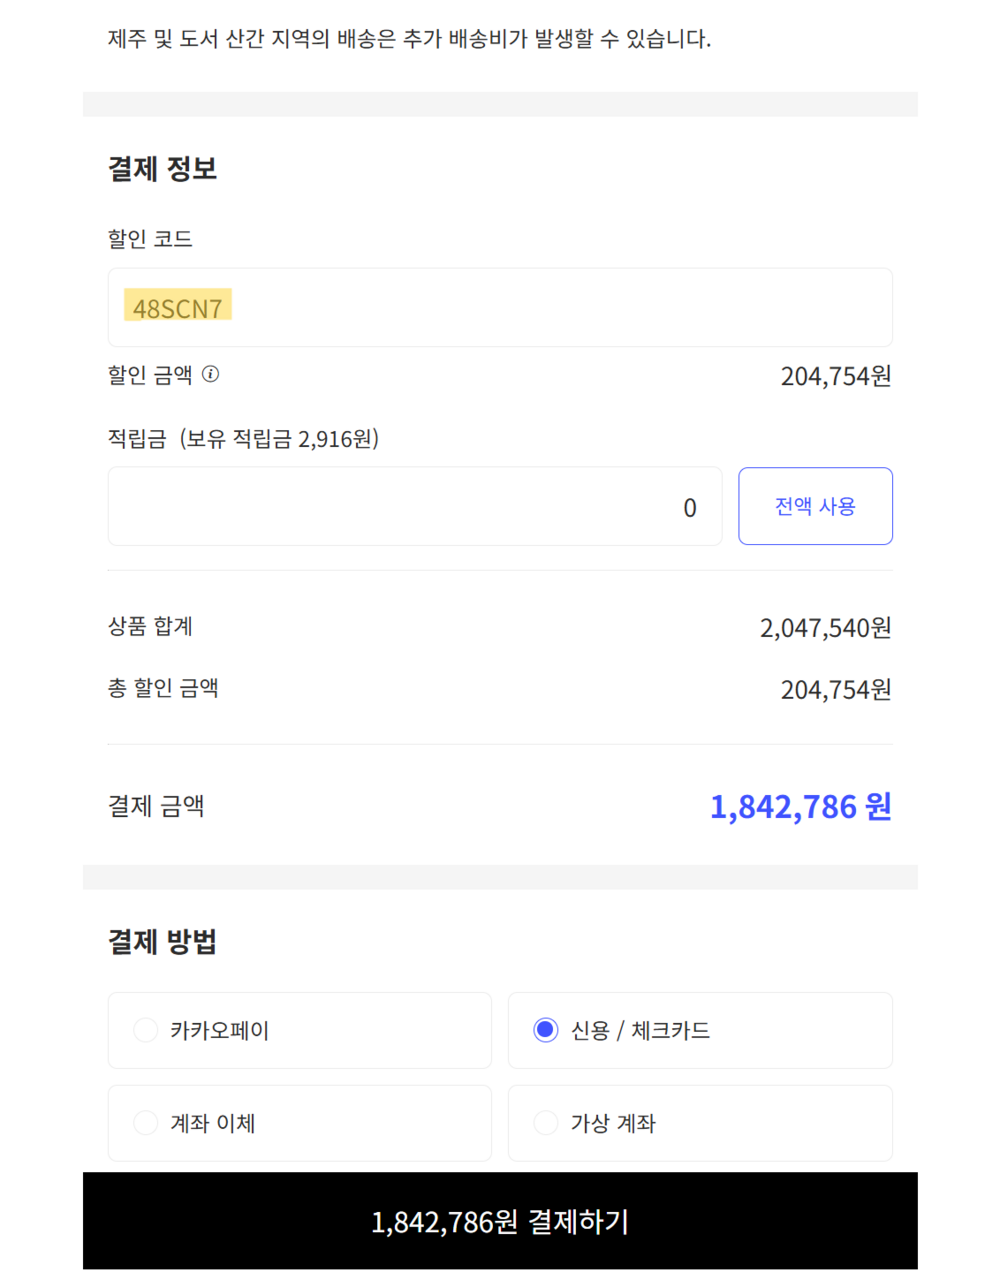This screenshot has height=1280, width=1000.
Task: Click the 결제 정보 section heading
Action: 162,169
